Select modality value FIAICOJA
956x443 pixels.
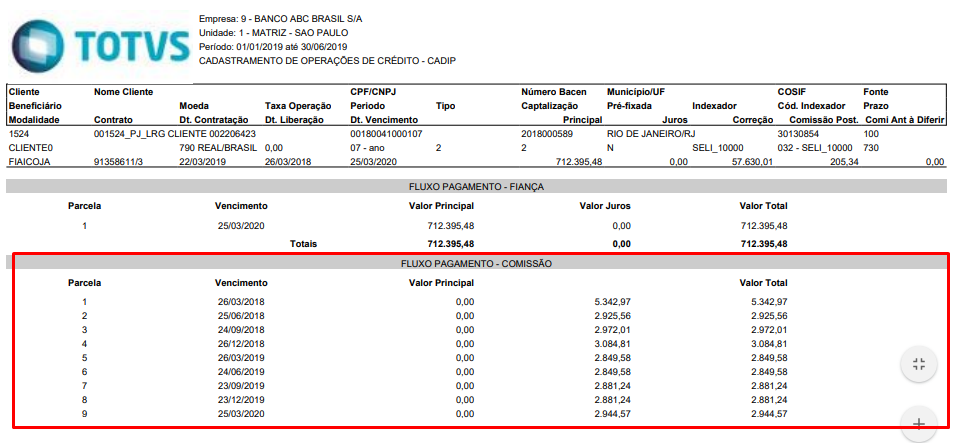[x=28, y=161]
